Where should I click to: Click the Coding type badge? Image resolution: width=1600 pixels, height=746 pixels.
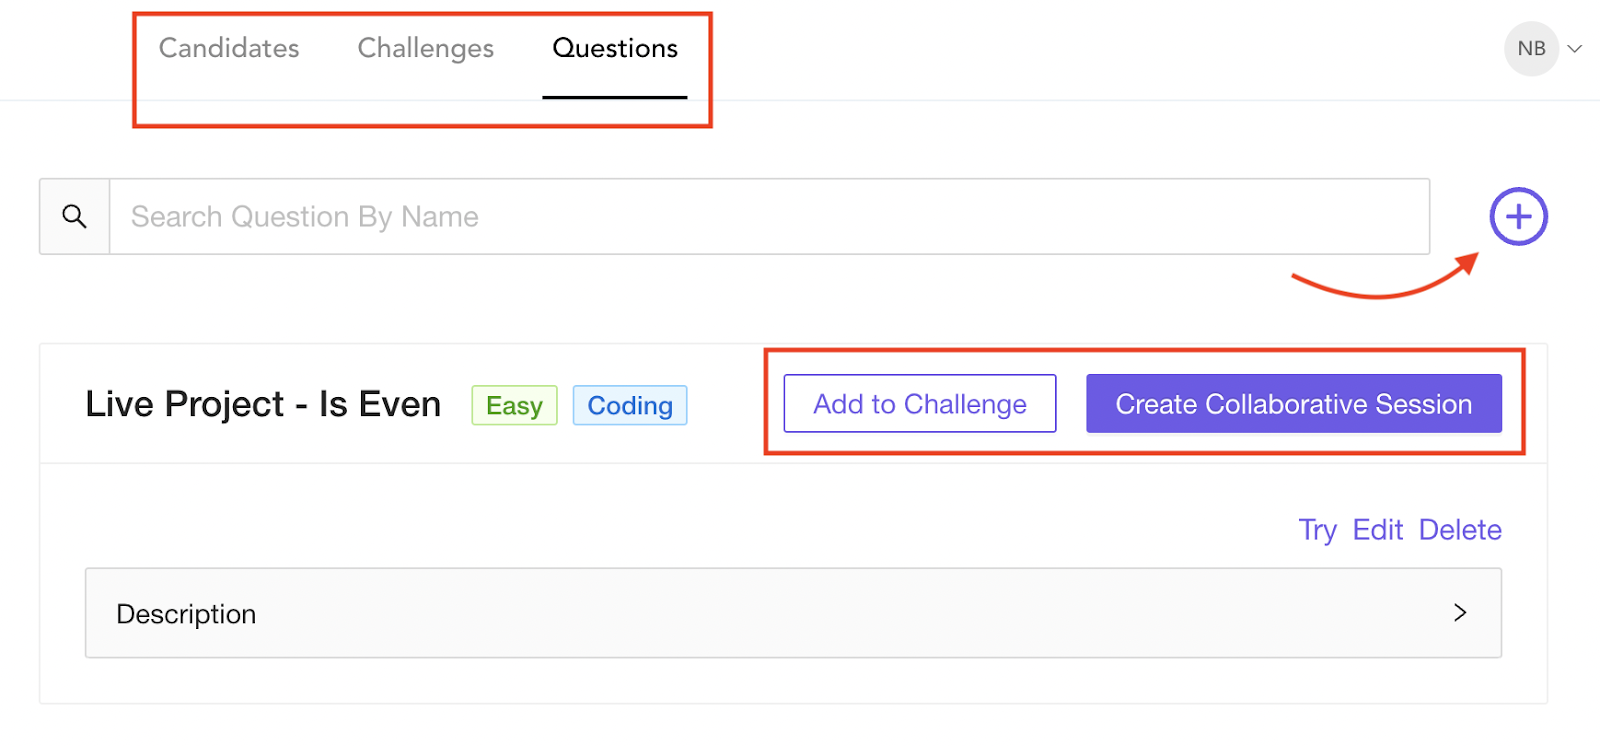pyautogui.click(x=629, y=405)
